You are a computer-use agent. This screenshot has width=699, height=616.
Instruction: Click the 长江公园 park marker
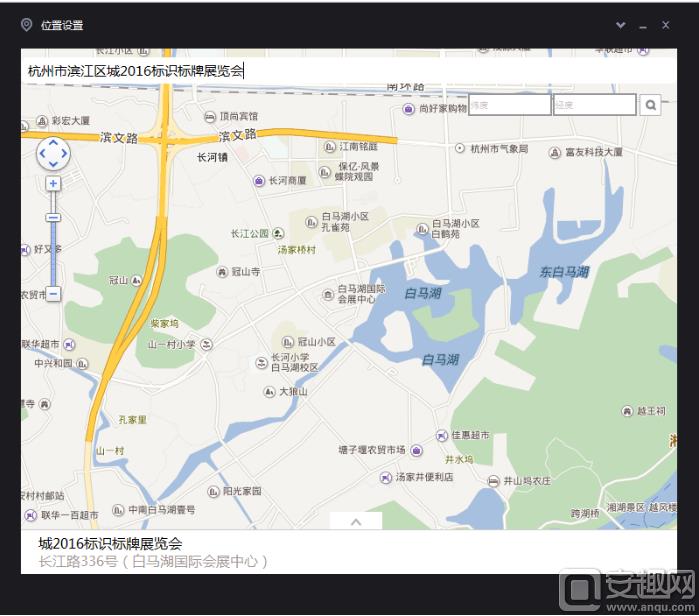click(277, 233)
